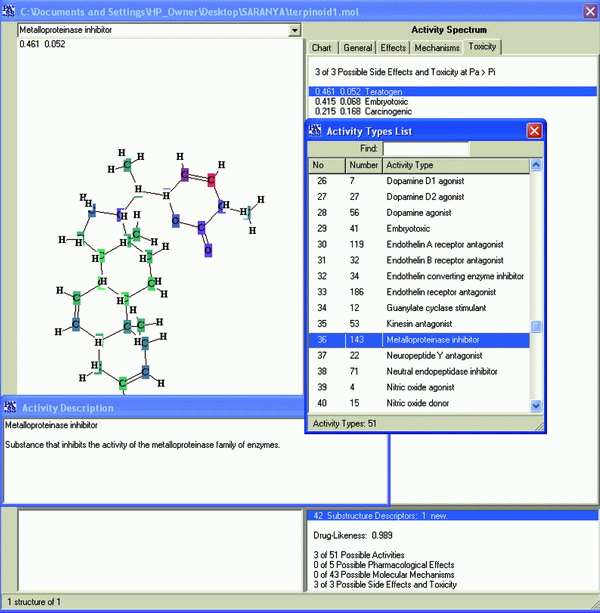This screenshot has height=613, width=600.
Task: Select Nitric oxide agonist row
Action: 419,387
